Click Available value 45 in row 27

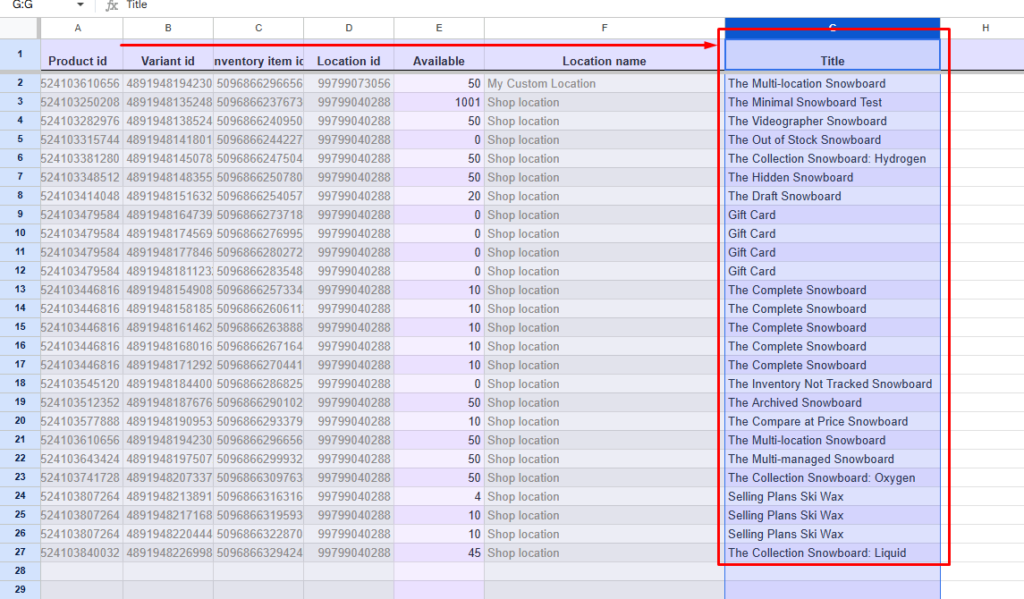click(x=439, y=553)
